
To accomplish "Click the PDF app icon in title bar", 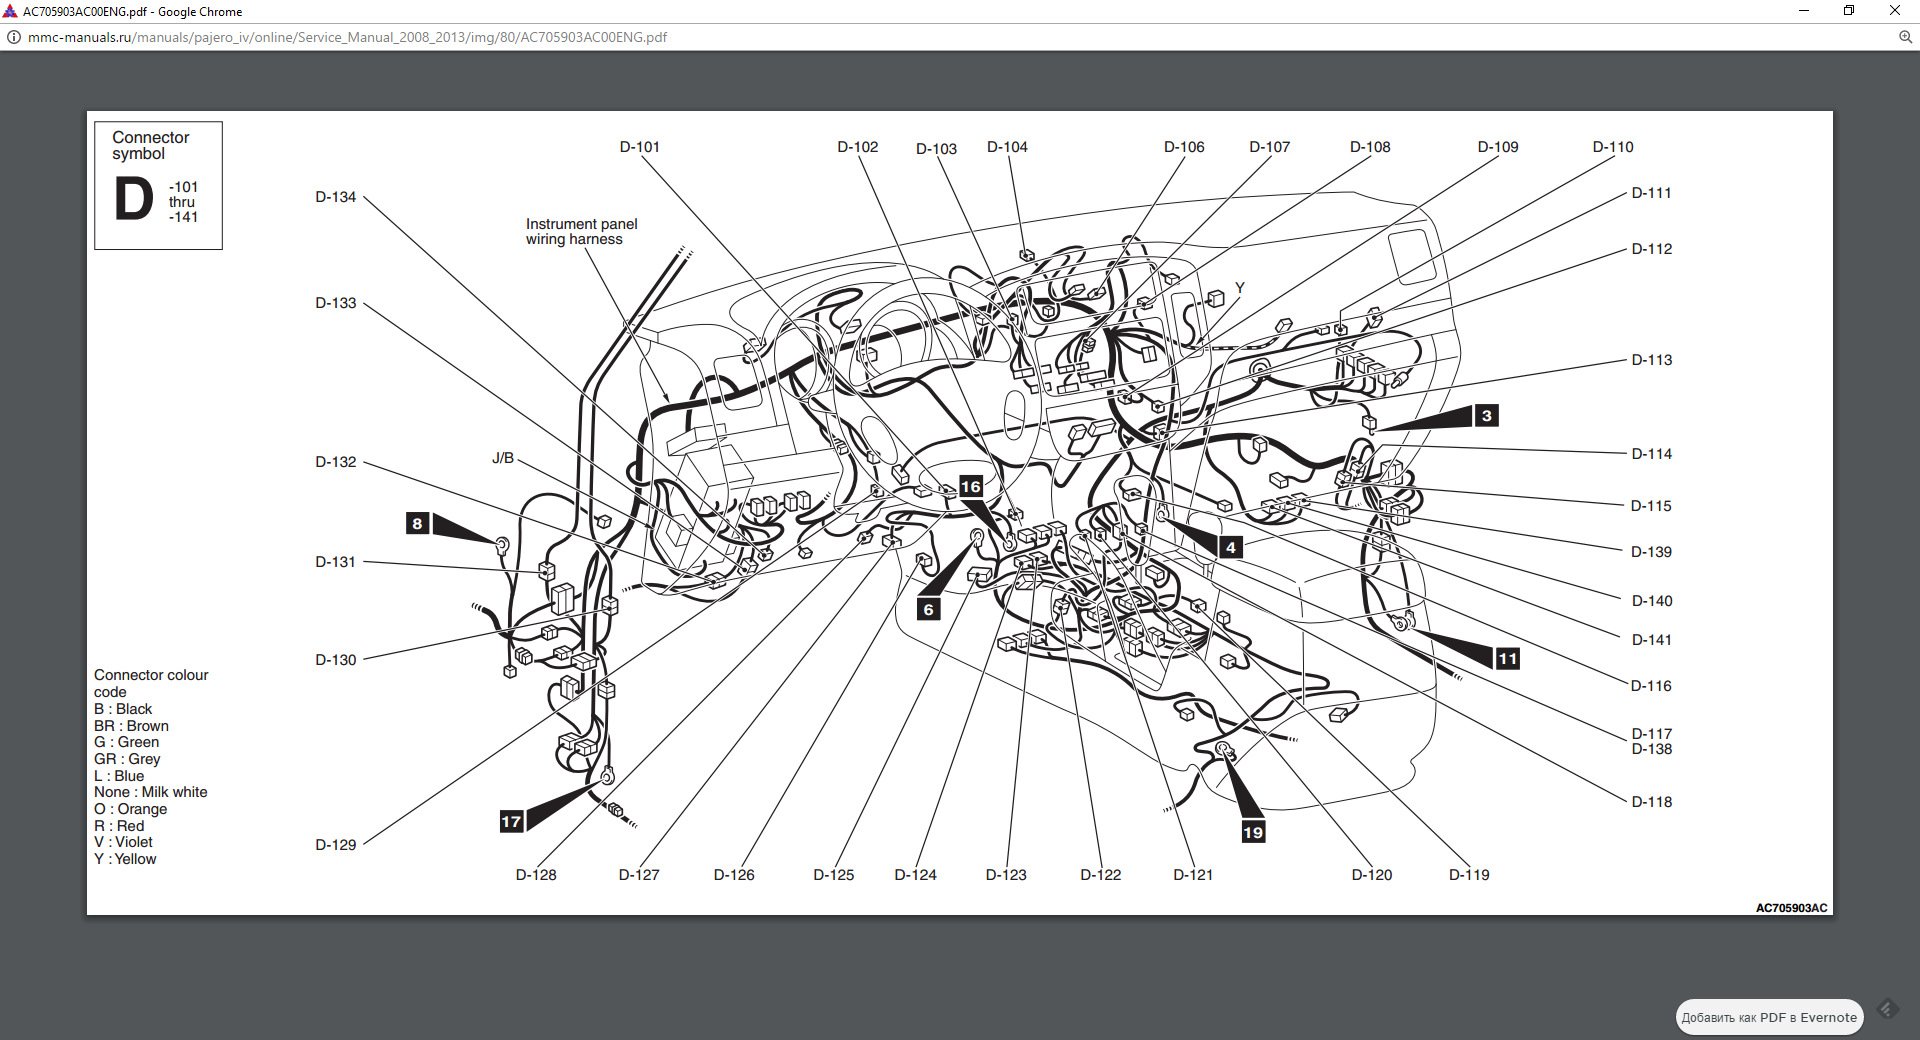I will (x=11, y=12).
